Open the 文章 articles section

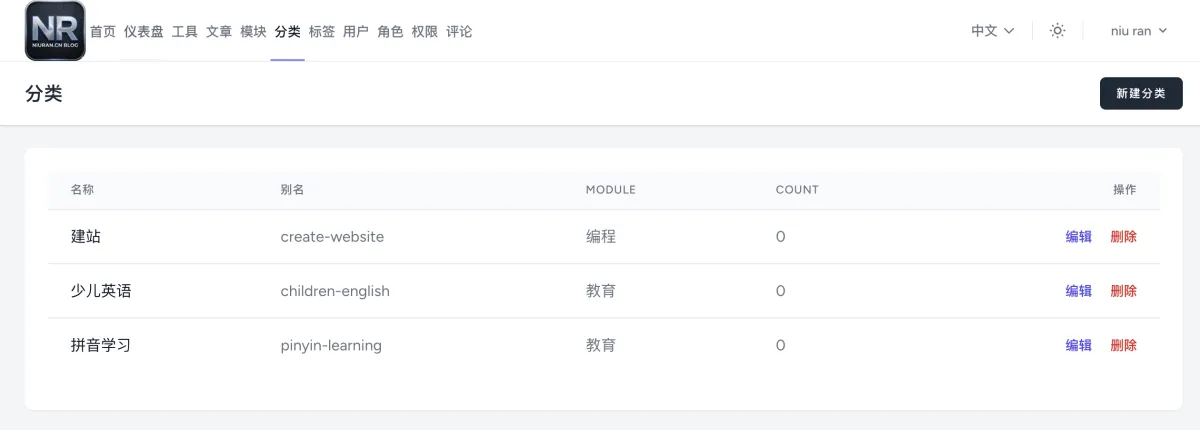(x=219, y=31)
